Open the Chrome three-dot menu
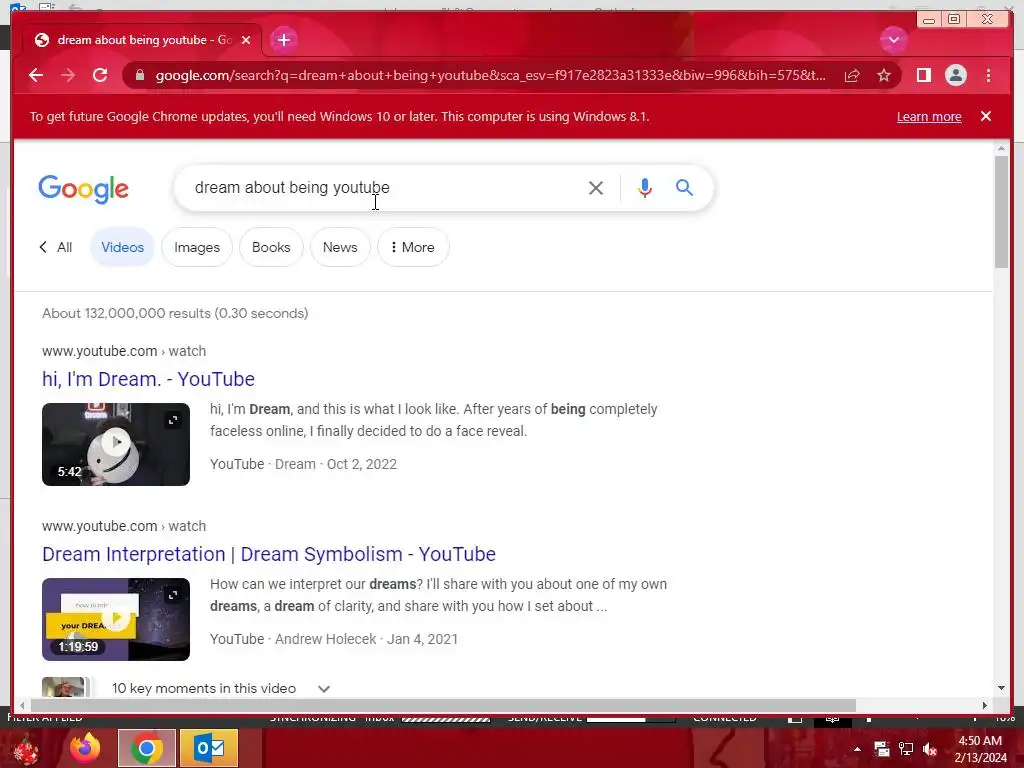The height and width of the screenshot is (768, 1024). coord(988,75)
